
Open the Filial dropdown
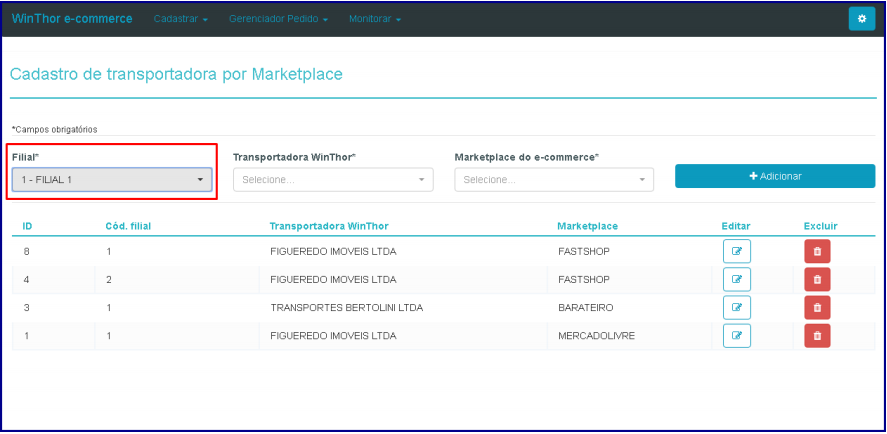pyautogui.click(x=112, y=179)
